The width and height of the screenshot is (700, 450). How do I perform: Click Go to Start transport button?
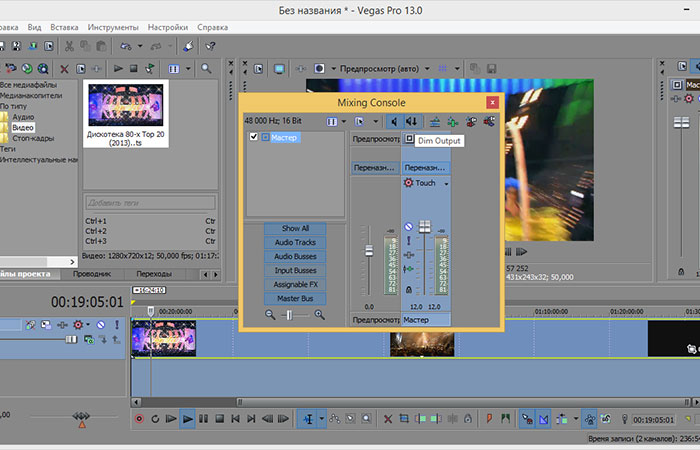235,419
